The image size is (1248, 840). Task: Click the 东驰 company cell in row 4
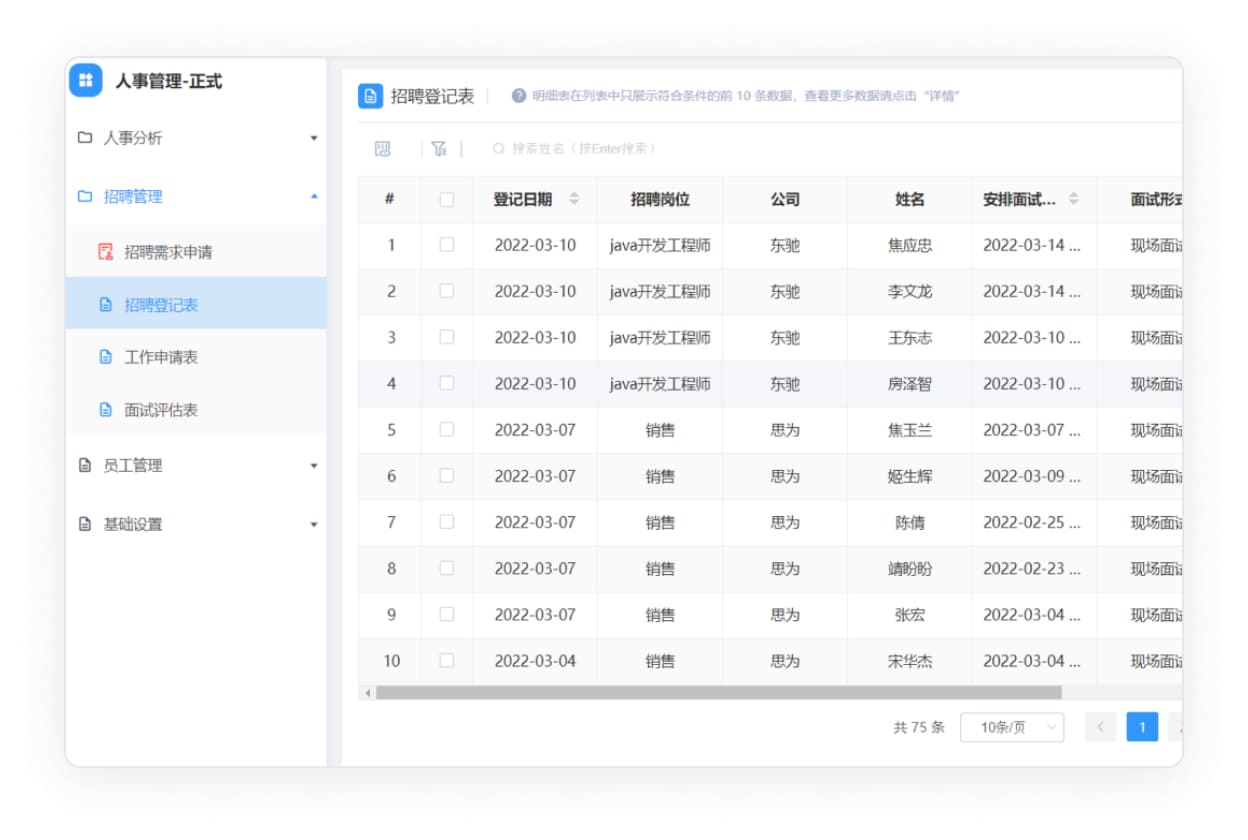pyautogui.click(x=785, y=383)
